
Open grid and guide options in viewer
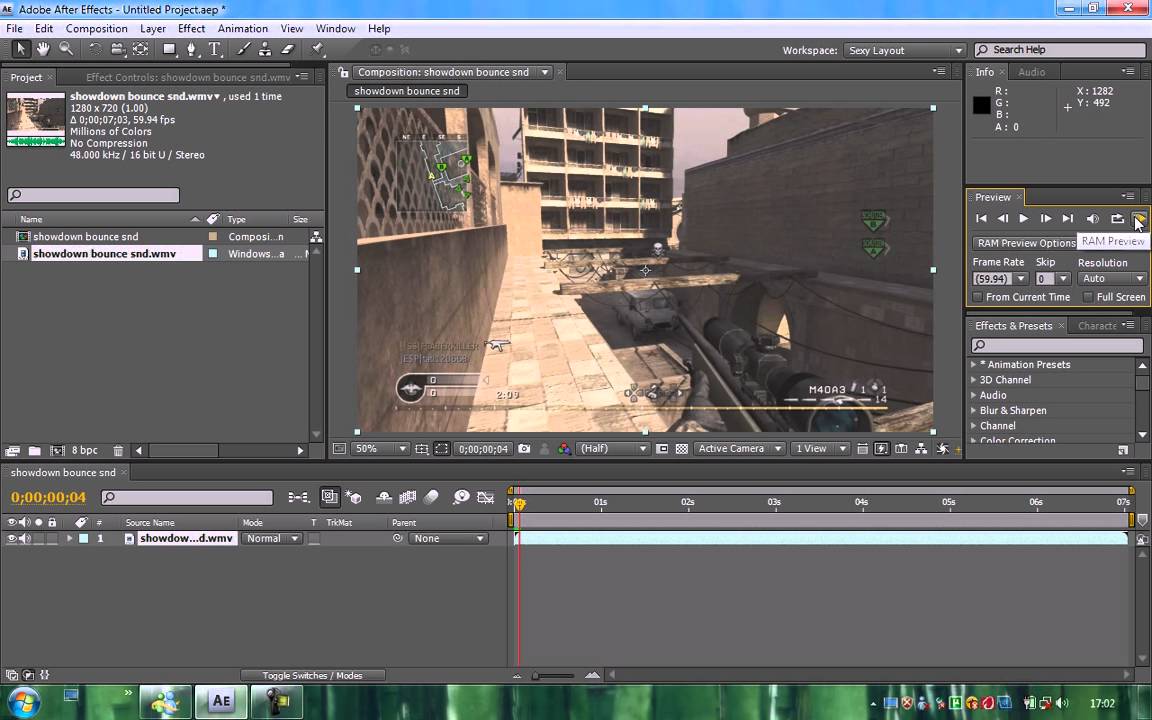(x=422, y=448)
